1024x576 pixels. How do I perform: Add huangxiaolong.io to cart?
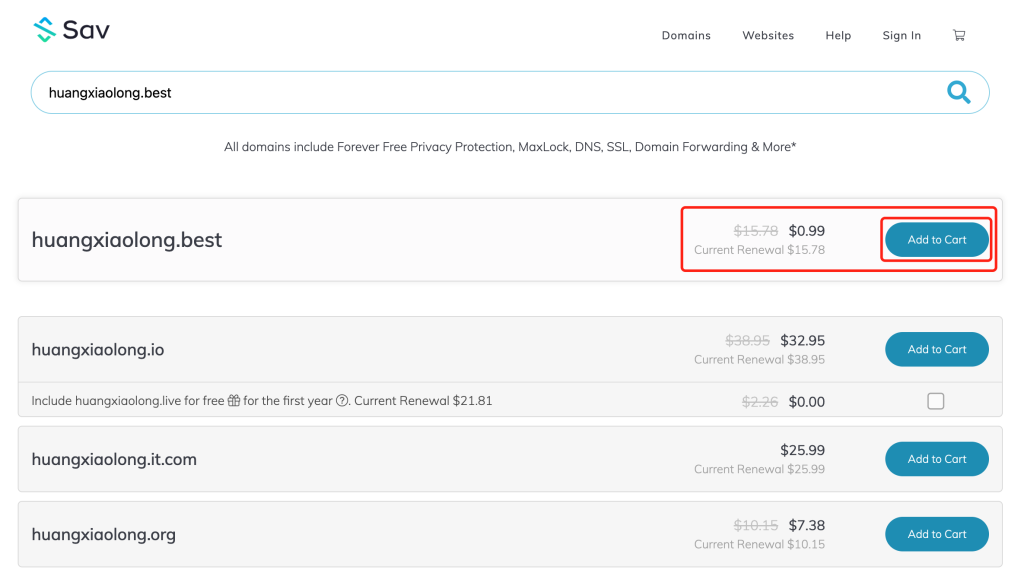pyautogui.click(x=937, y=349)
